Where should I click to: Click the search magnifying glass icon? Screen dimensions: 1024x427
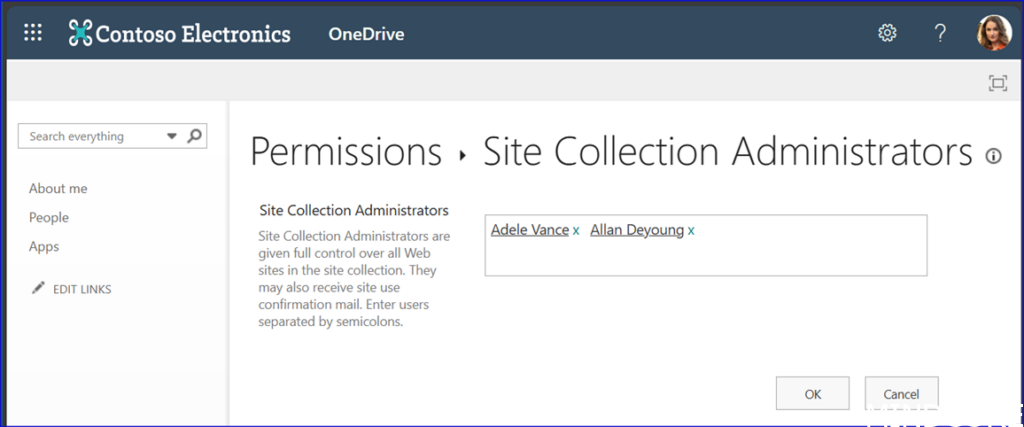tap(195, 136)
